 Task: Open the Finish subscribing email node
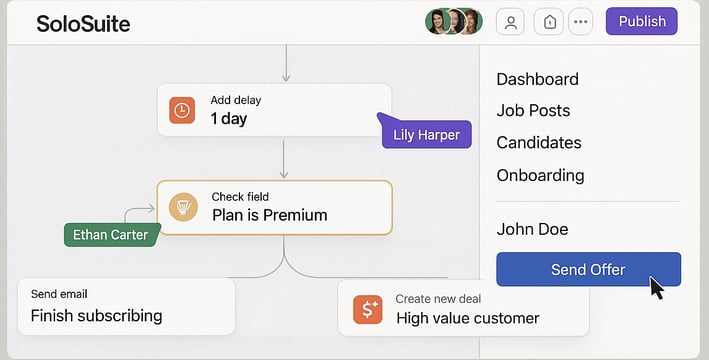click(127, 307)
